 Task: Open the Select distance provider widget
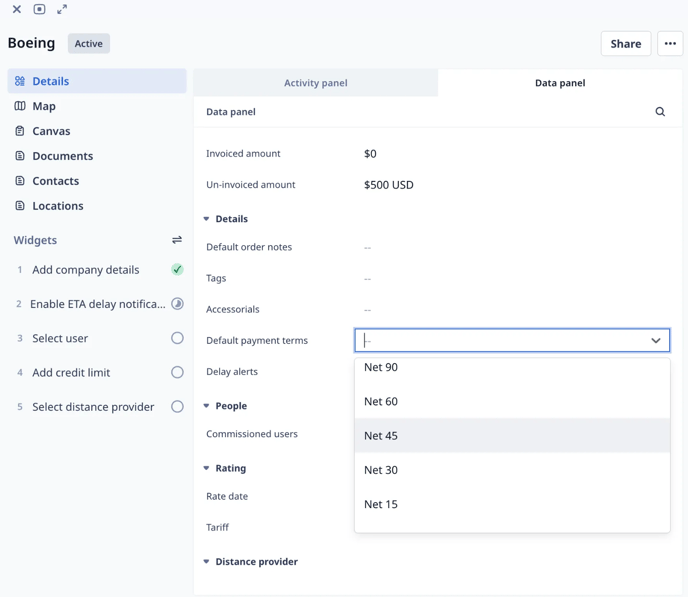(93, 407)
